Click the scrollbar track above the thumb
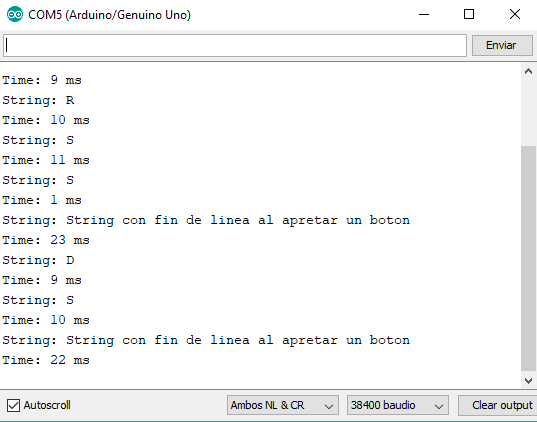Viewport: 537px width, 422px height. [x=528, y=112]
